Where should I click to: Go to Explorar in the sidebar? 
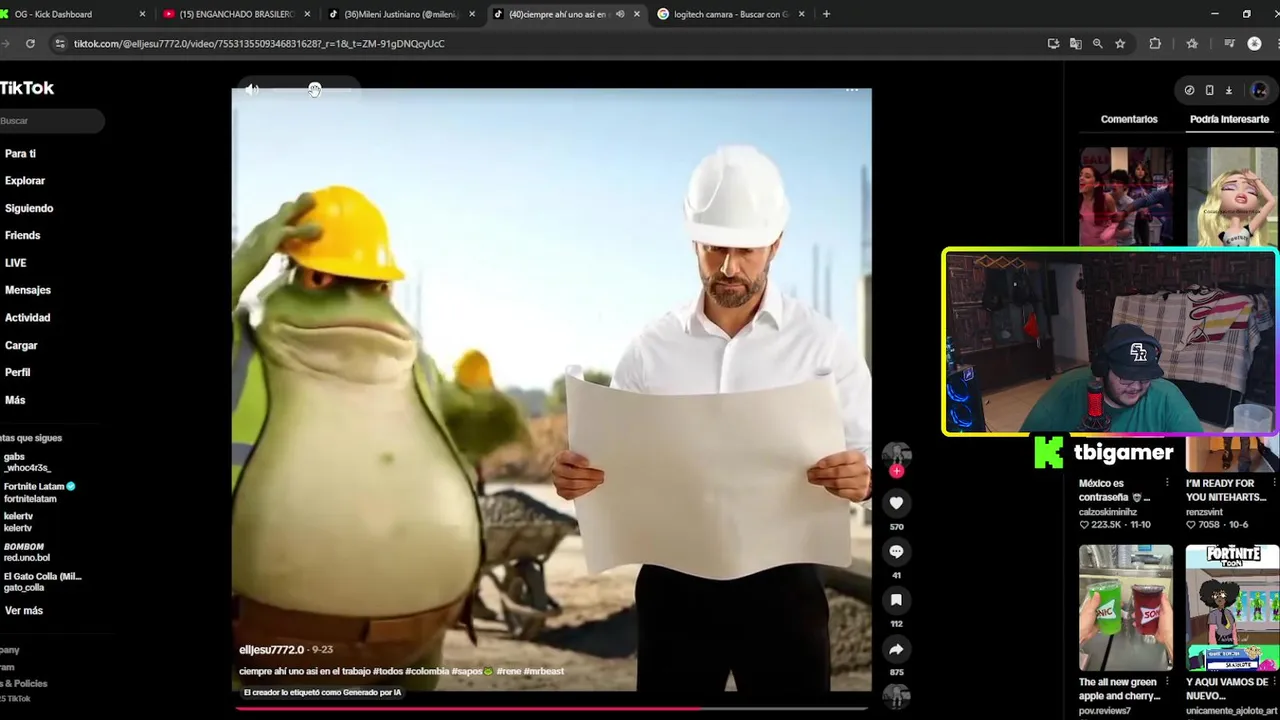25,181
